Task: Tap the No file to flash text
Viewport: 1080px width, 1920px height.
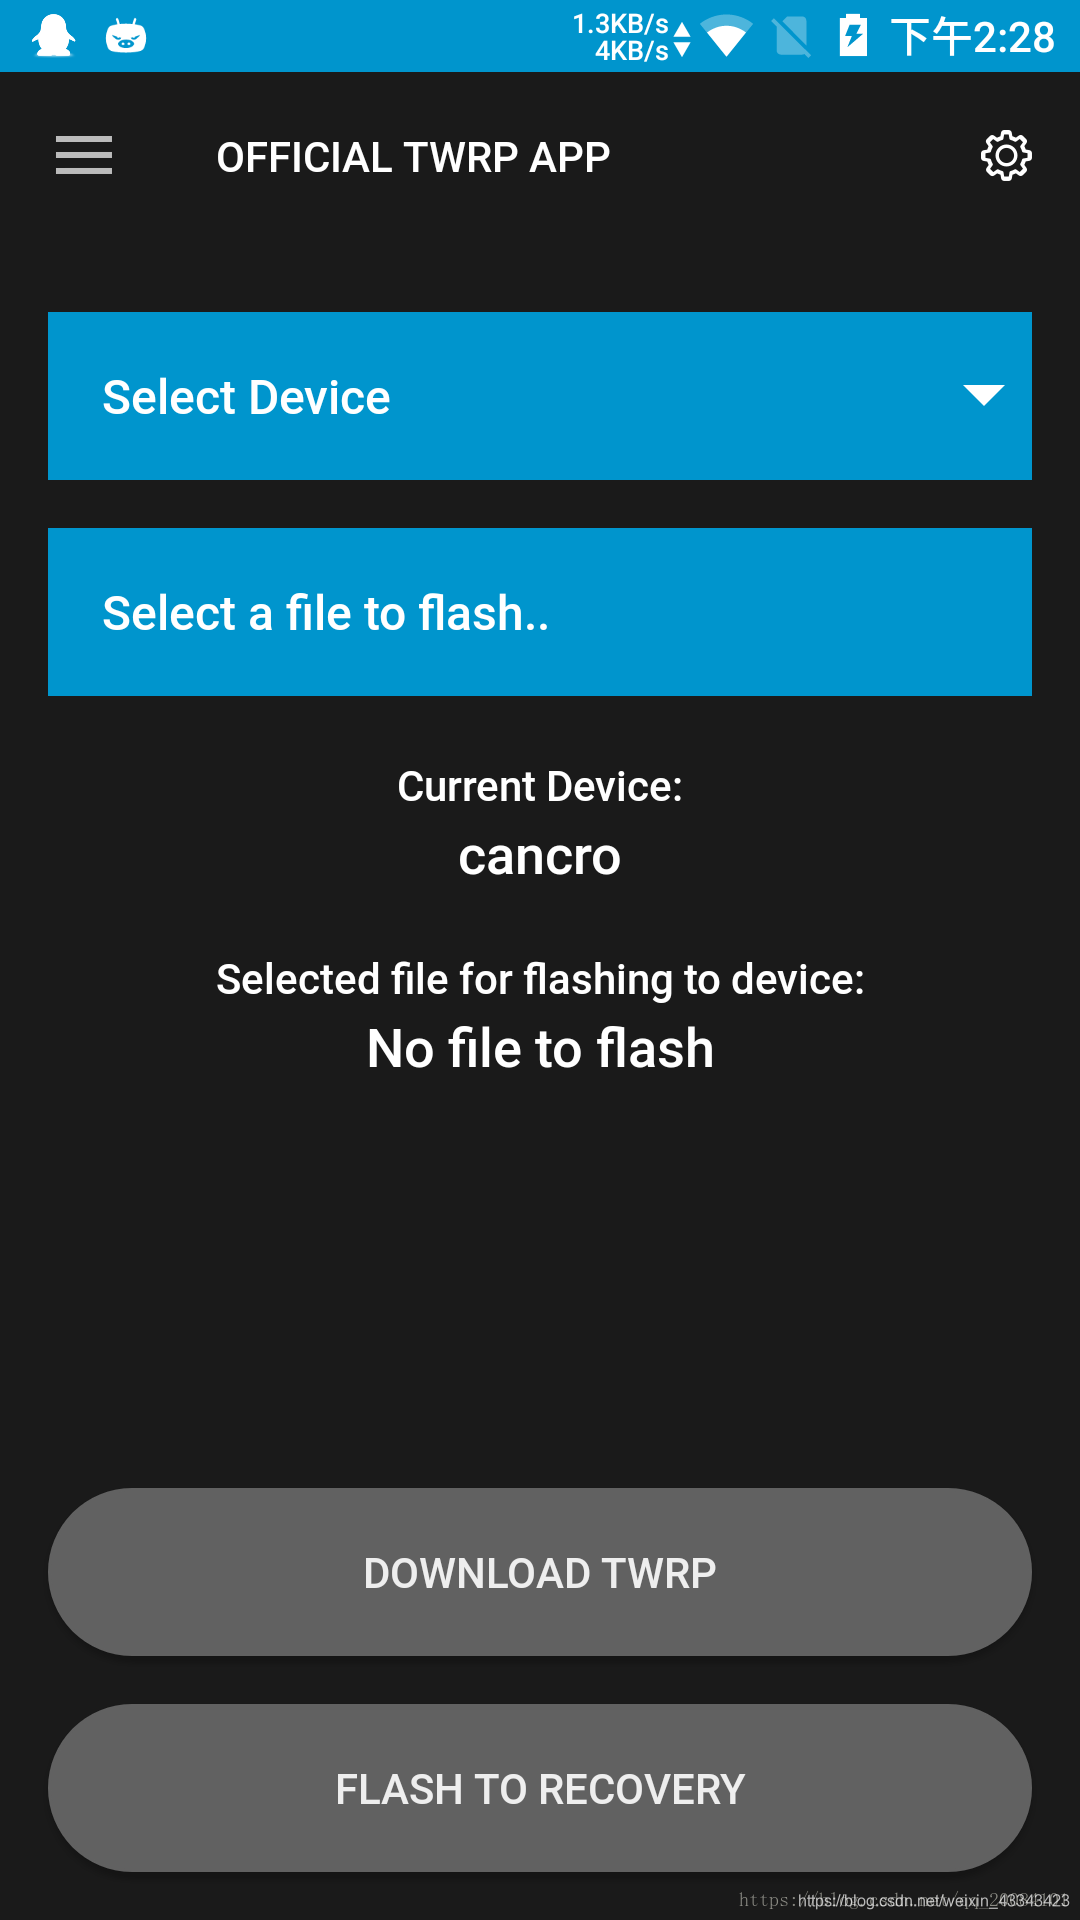Action: pos(540,1049)
